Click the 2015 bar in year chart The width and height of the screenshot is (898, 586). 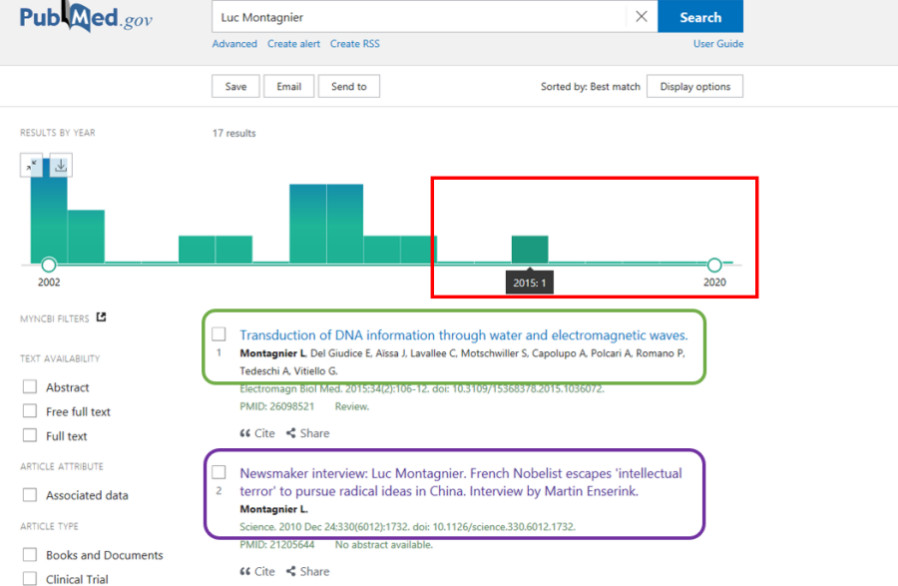pyautogui.click(x=529, y=249)
